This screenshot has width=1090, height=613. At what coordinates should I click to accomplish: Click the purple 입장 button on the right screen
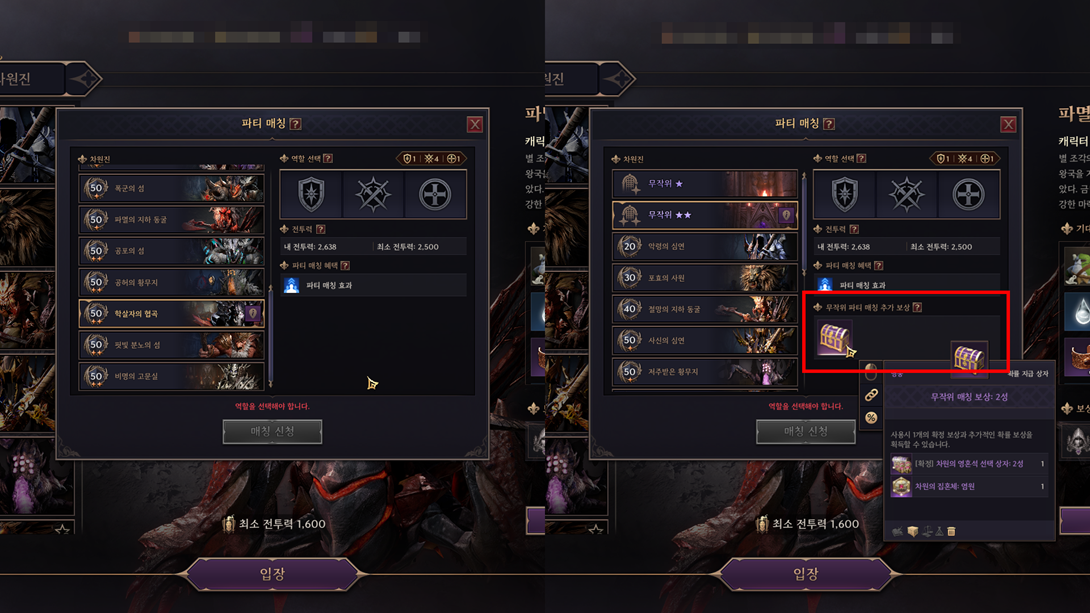(x=806, y=574)
